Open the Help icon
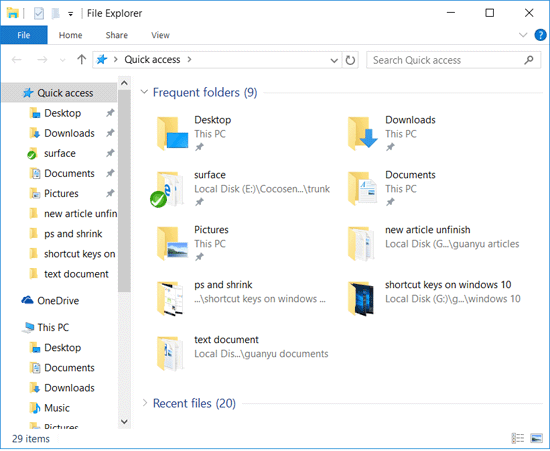550x451 pixels. coord(540,35)
